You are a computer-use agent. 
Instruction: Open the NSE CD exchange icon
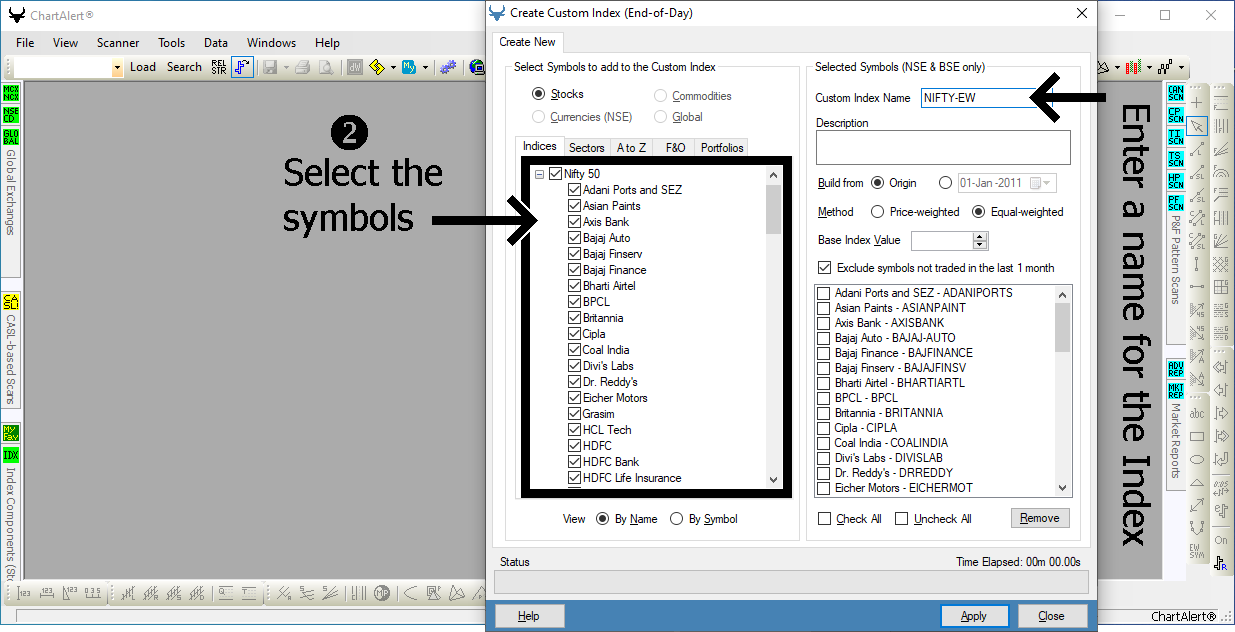(x=11, y=115)
